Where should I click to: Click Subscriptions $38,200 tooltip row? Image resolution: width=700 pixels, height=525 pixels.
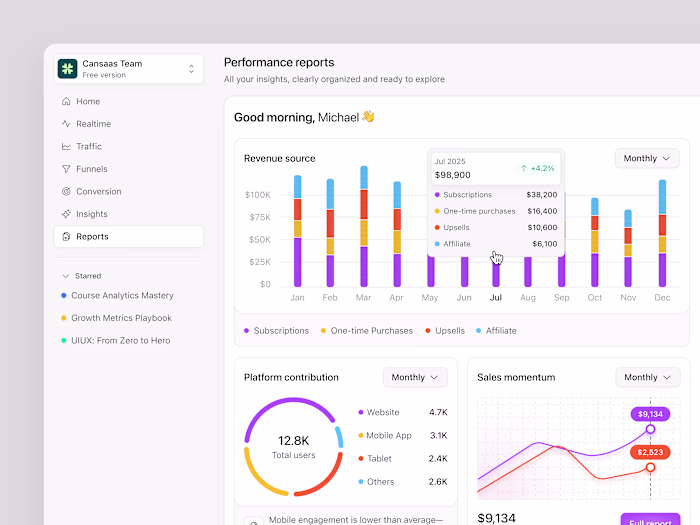pos(496,195)
